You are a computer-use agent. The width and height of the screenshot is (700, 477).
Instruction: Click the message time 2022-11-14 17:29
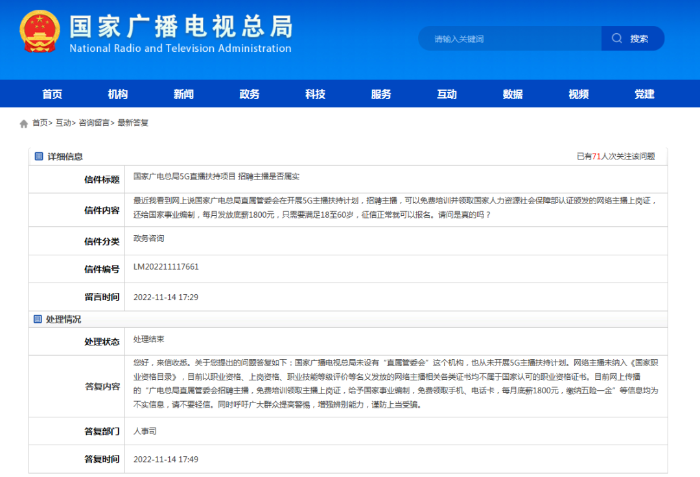[166, 297]
